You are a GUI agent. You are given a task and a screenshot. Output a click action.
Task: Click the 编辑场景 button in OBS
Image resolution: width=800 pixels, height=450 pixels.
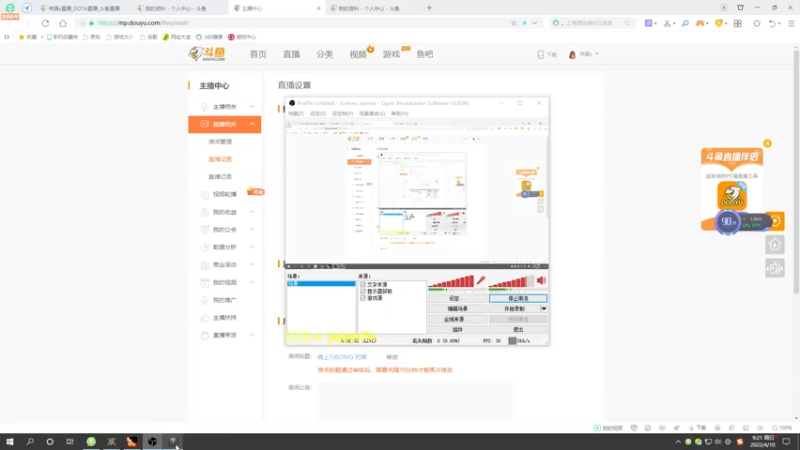pyautogui.click(x=457, y=309)
